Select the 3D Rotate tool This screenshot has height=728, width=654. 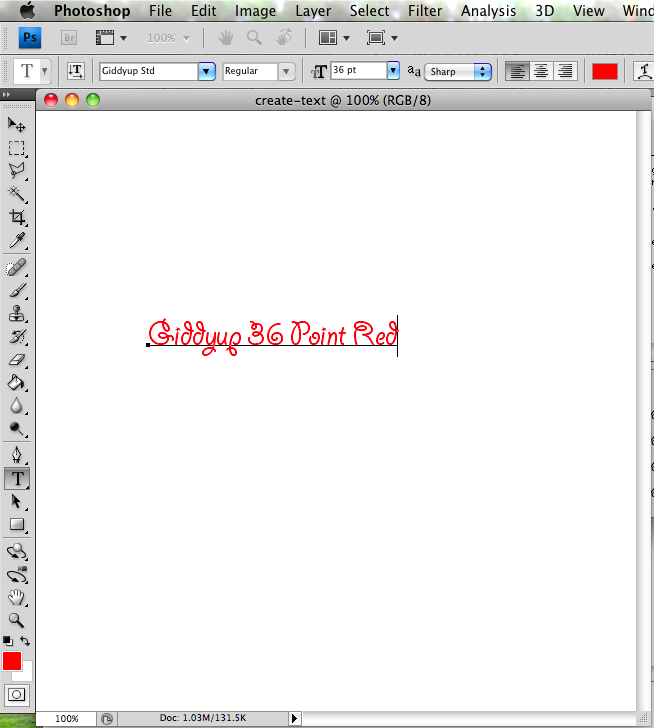coord(17,552)
